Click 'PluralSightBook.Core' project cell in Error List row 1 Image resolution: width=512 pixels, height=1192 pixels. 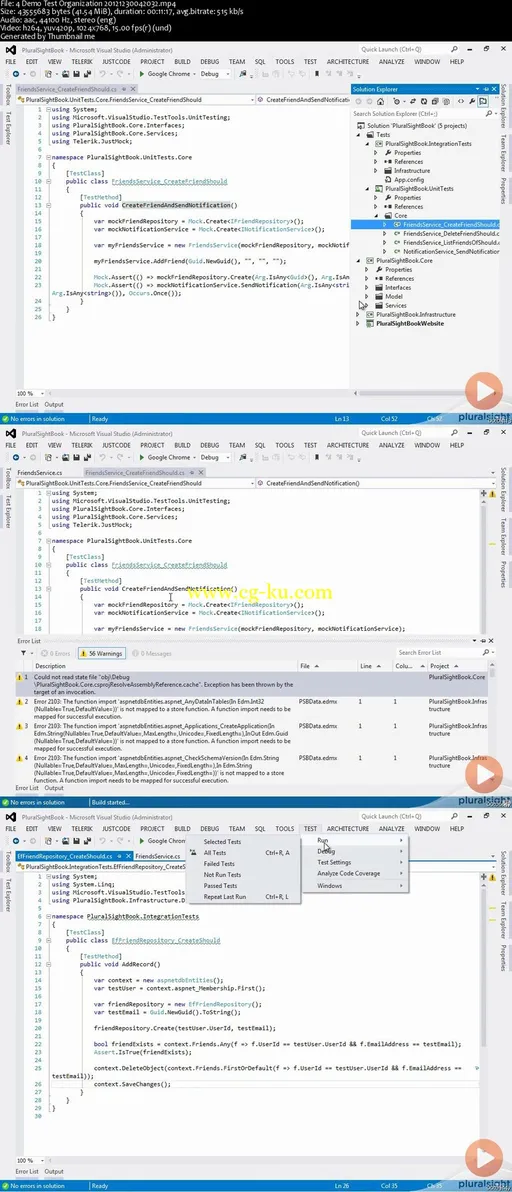456,677
